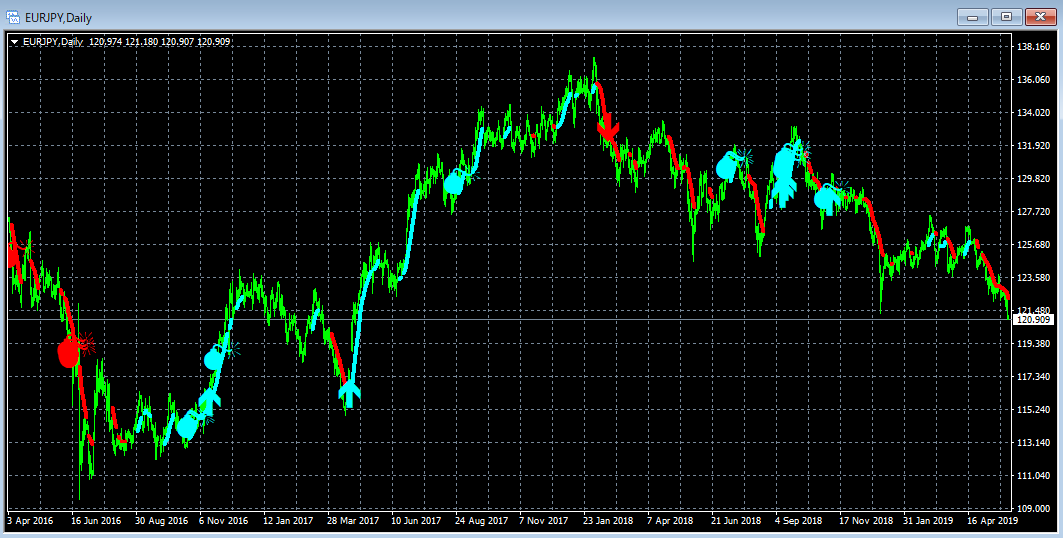The width and height of the screenshot is (1063, 538).
Task: Select the 138.160 price scale label
Action: (x=1034, y=47)
